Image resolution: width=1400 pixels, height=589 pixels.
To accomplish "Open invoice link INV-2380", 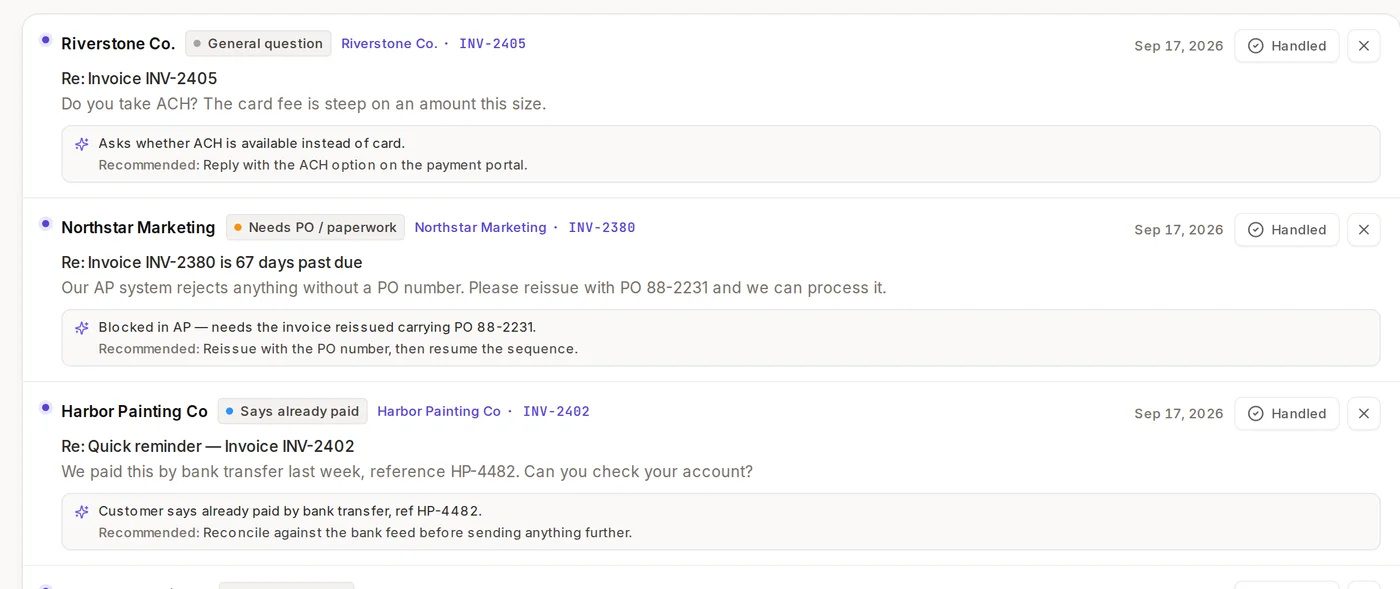I will (602, 228).
